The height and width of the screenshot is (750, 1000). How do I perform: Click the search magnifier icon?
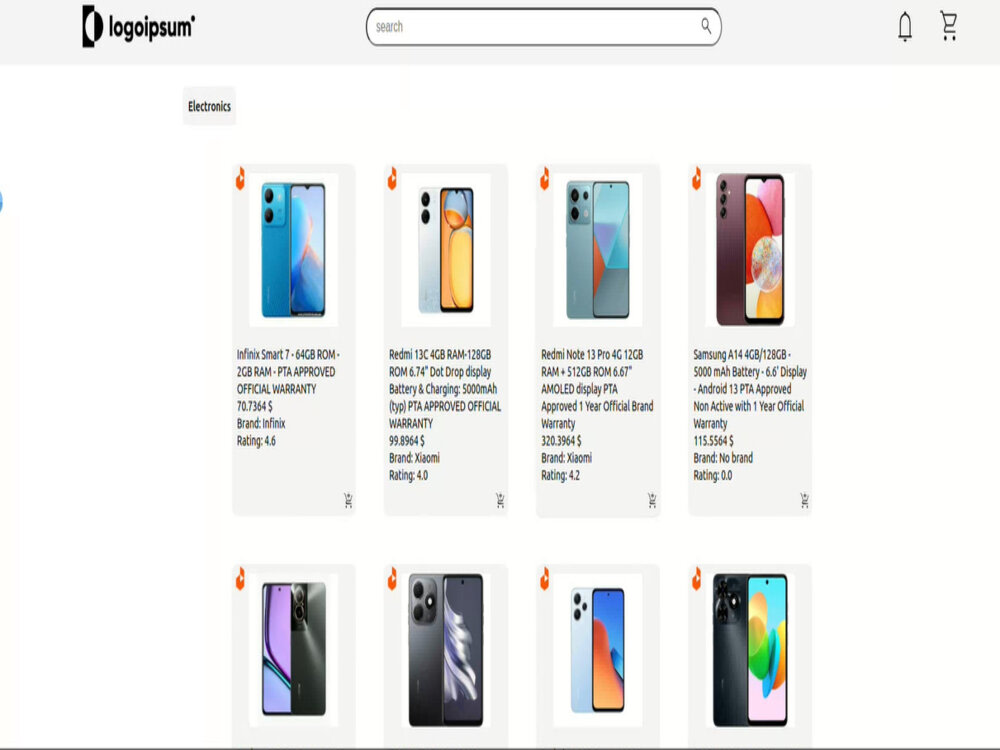pyautogui.click(x=706, y=26)
